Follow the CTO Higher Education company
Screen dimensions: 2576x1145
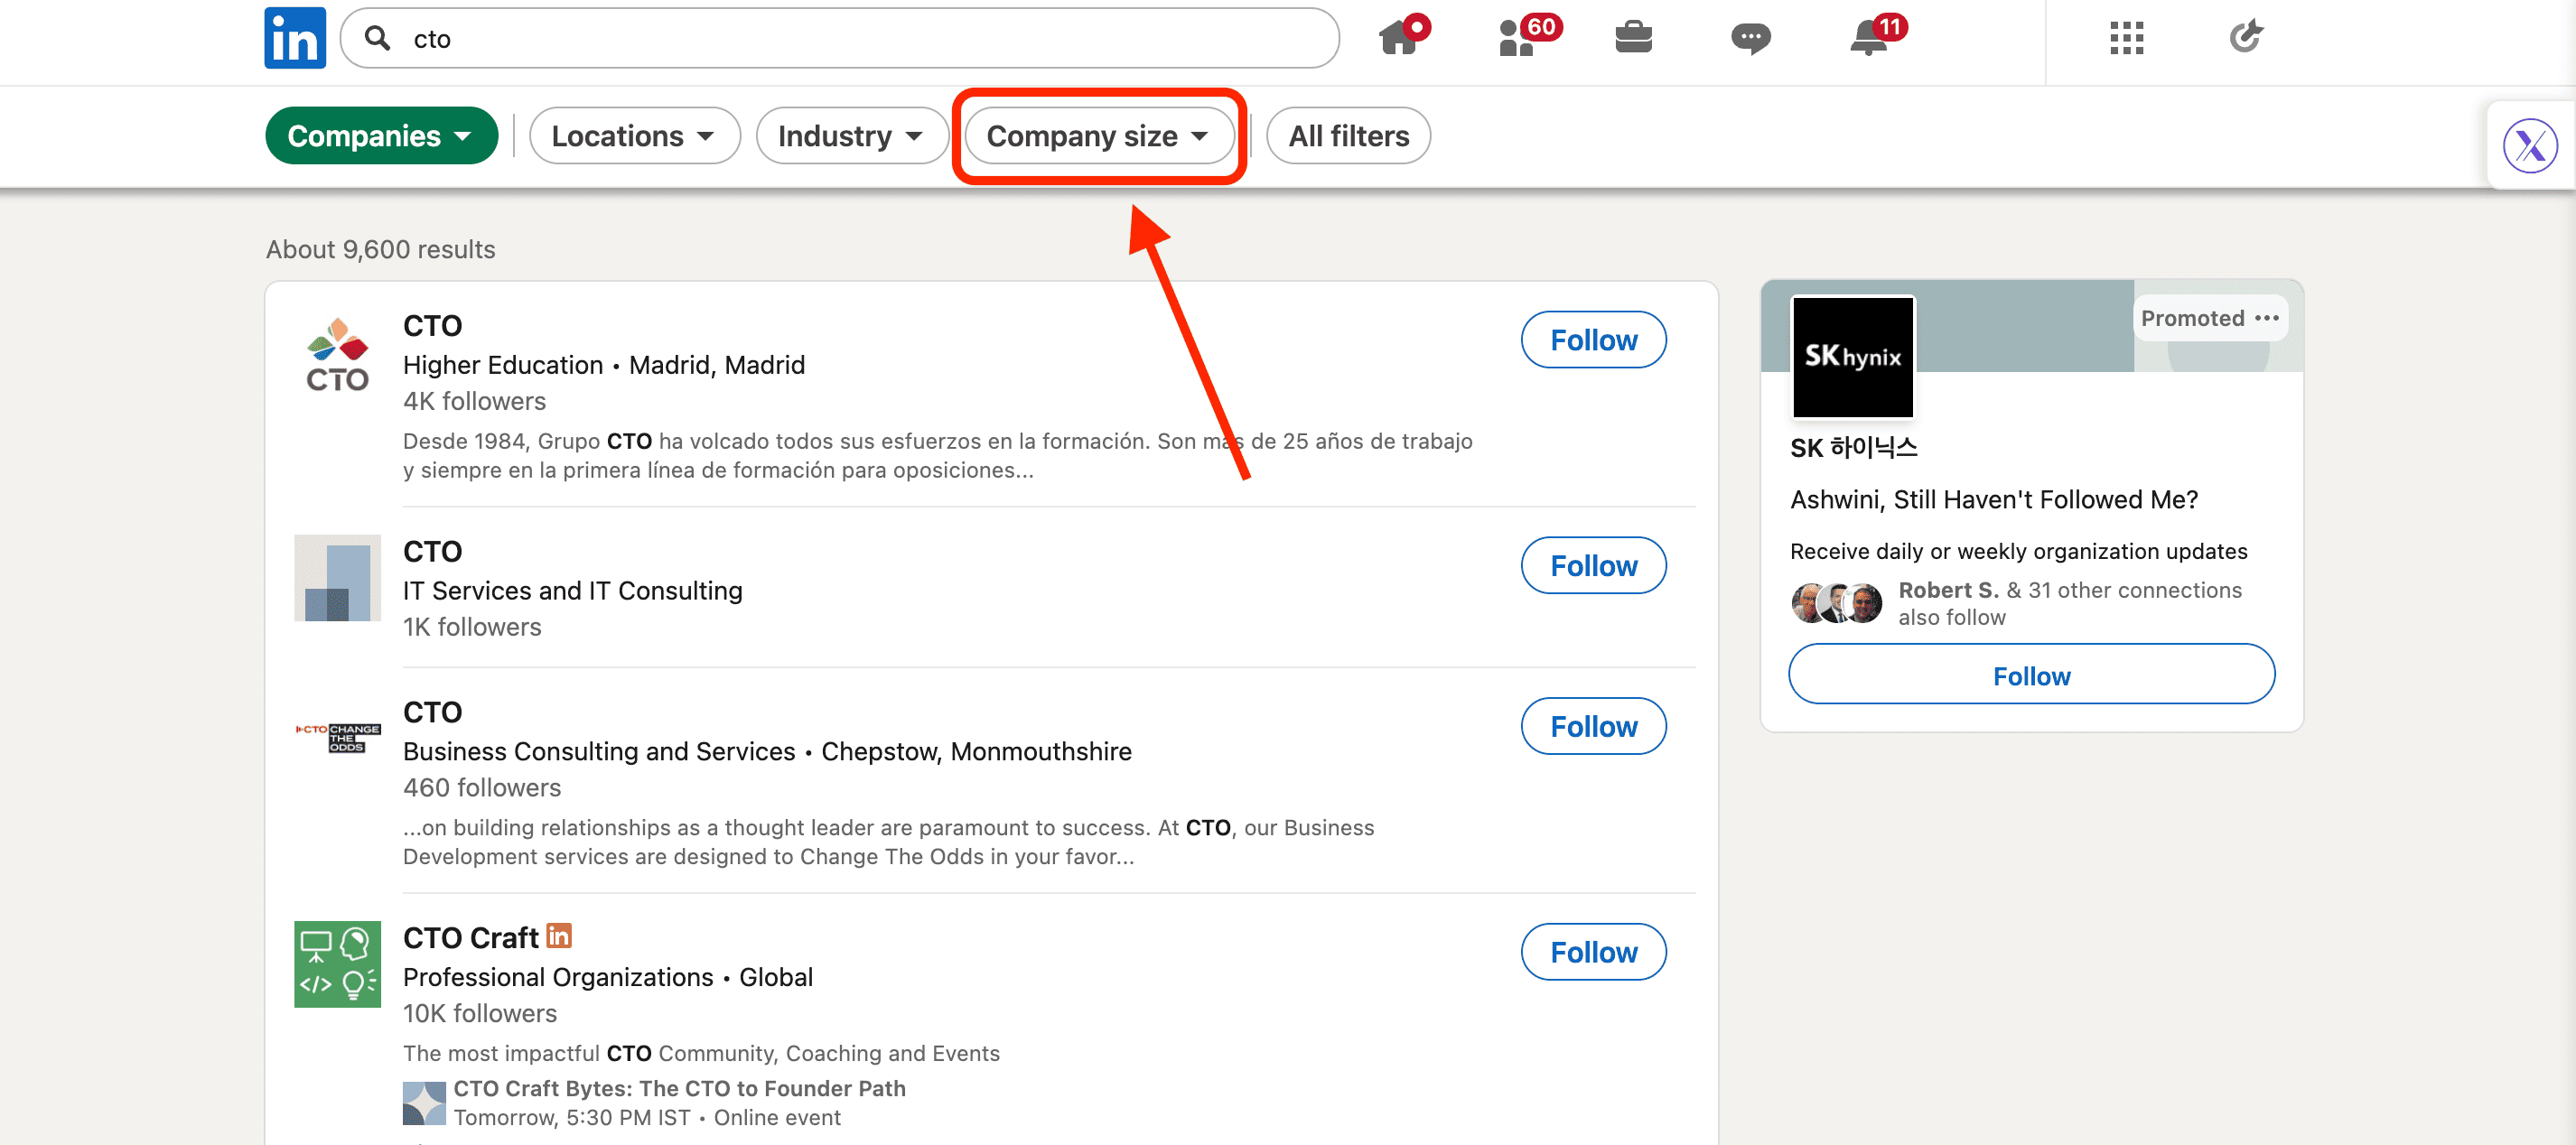pos(1593,340)
